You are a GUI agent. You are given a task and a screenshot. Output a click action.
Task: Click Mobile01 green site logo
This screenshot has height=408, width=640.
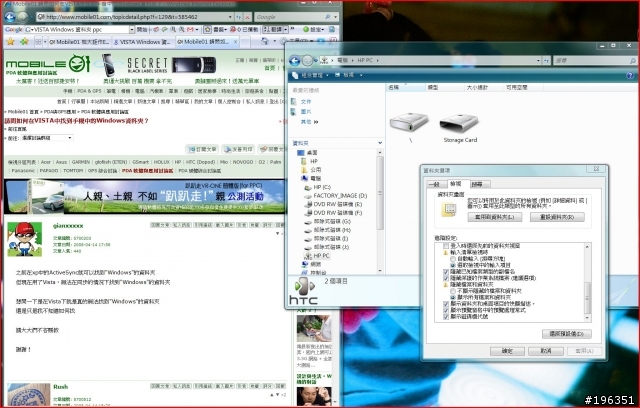(47, 64)
